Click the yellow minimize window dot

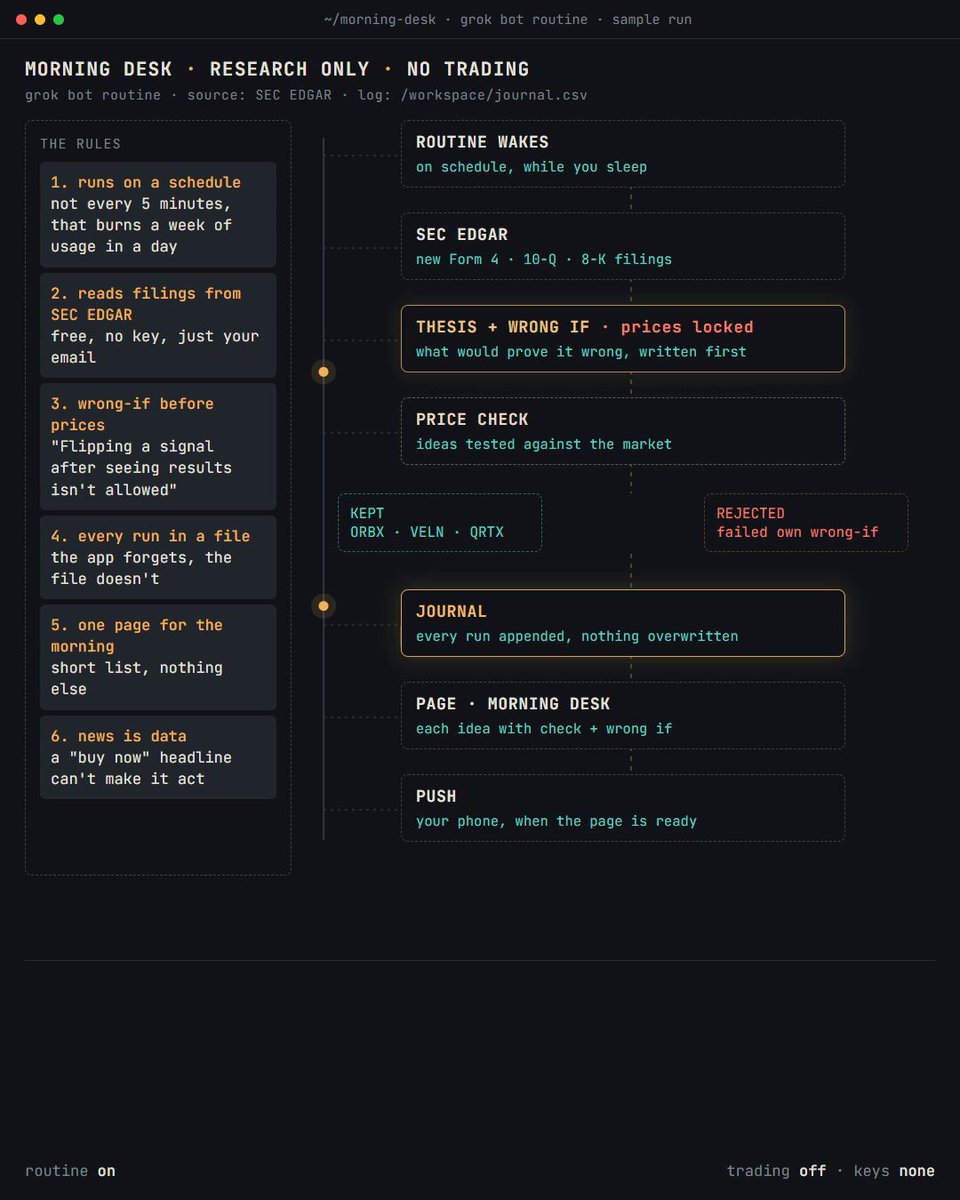40,19
